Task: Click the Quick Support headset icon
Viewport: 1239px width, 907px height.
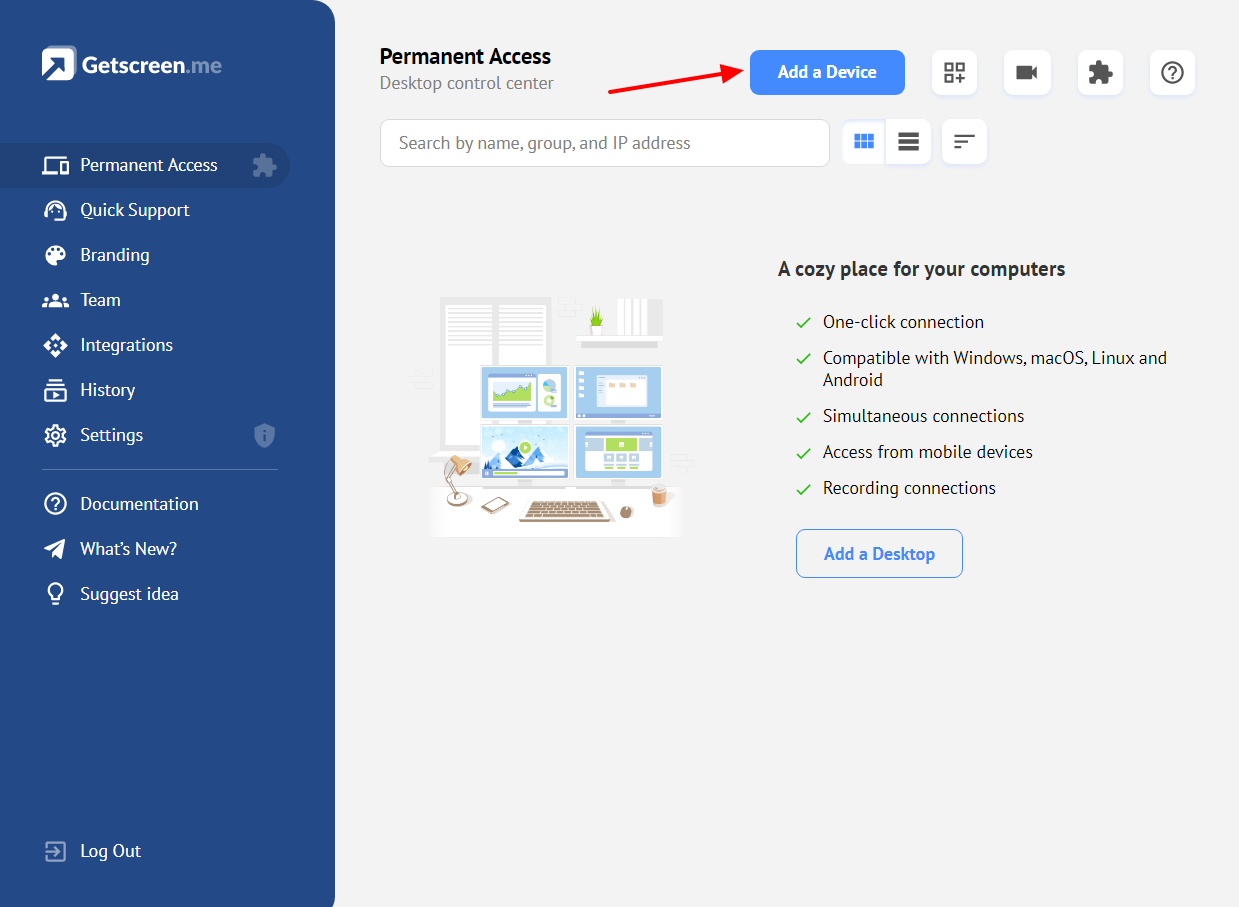Action: (55, 210)
